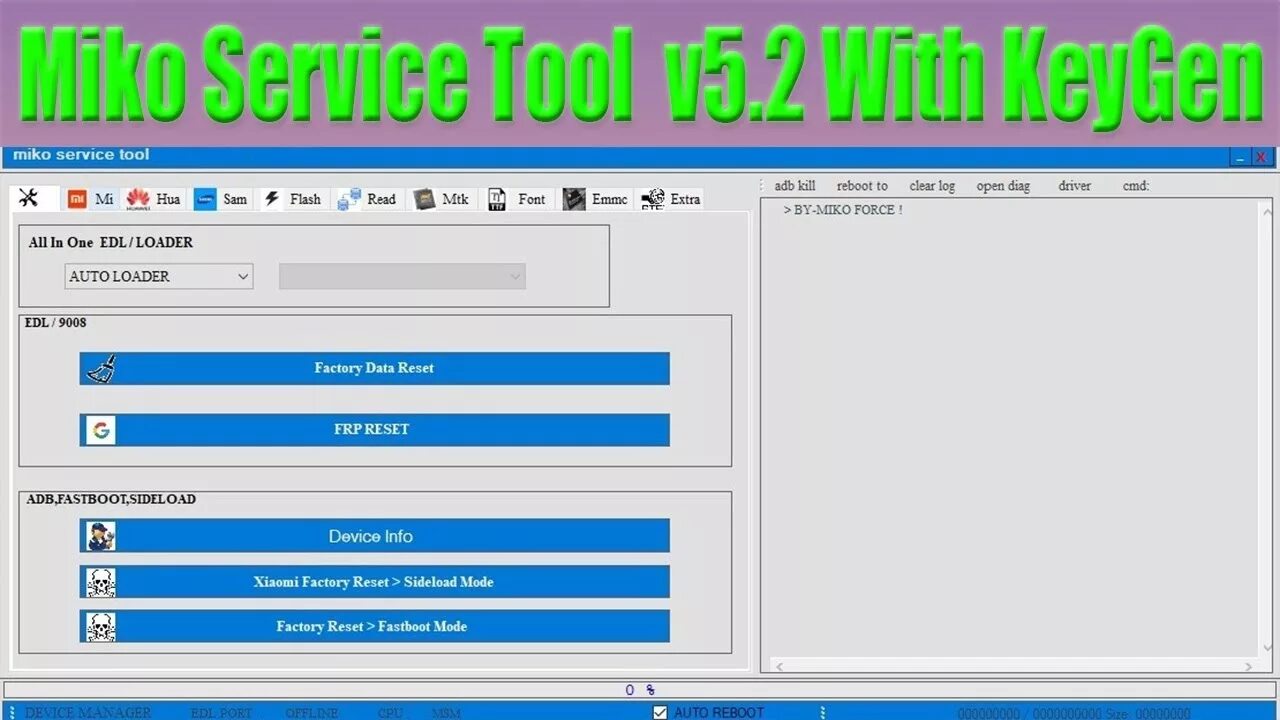Select the Extra tab
The image size is (1280, 720).
671,199
